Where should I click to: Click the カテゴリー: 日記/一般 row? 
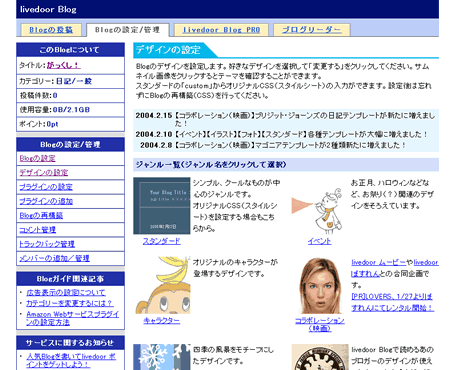pyautogui.click(x=70, y=81)
